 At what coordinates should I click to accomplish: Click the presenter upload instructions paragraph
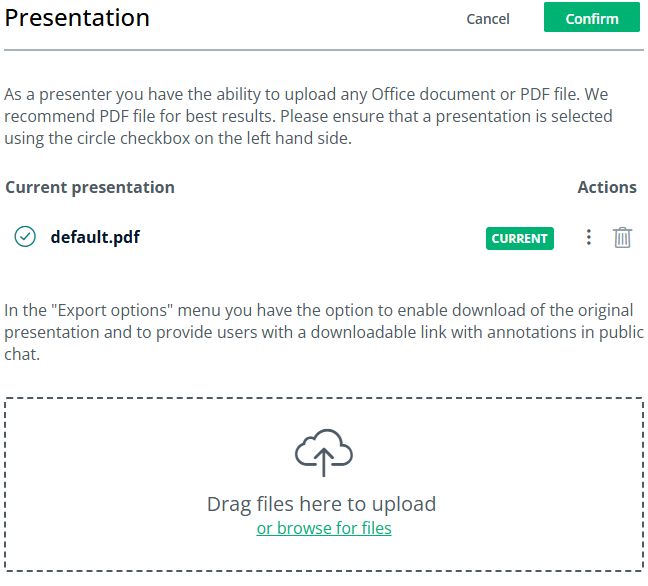tap(308, 116)
